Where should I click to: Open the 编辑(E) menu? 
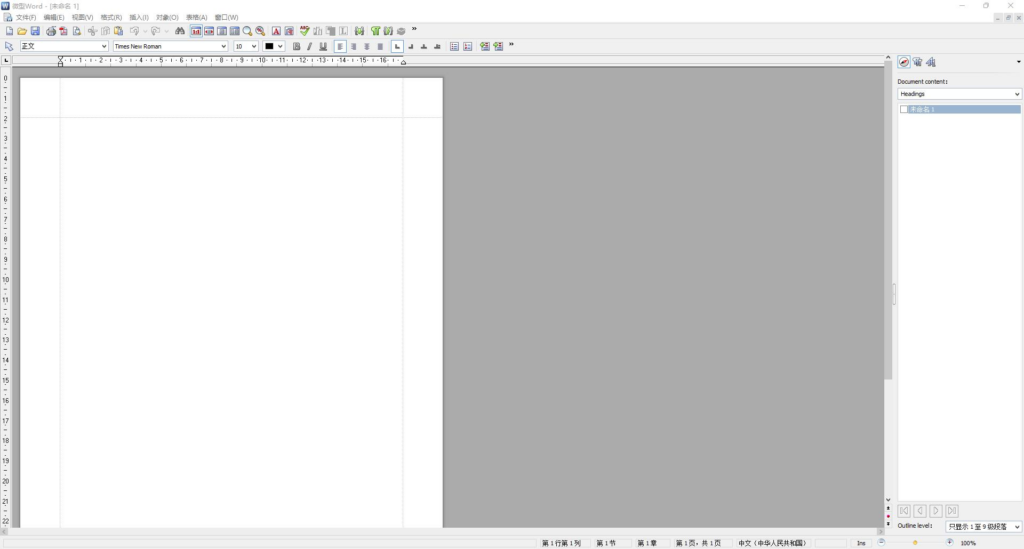click(x=54, y=18)
